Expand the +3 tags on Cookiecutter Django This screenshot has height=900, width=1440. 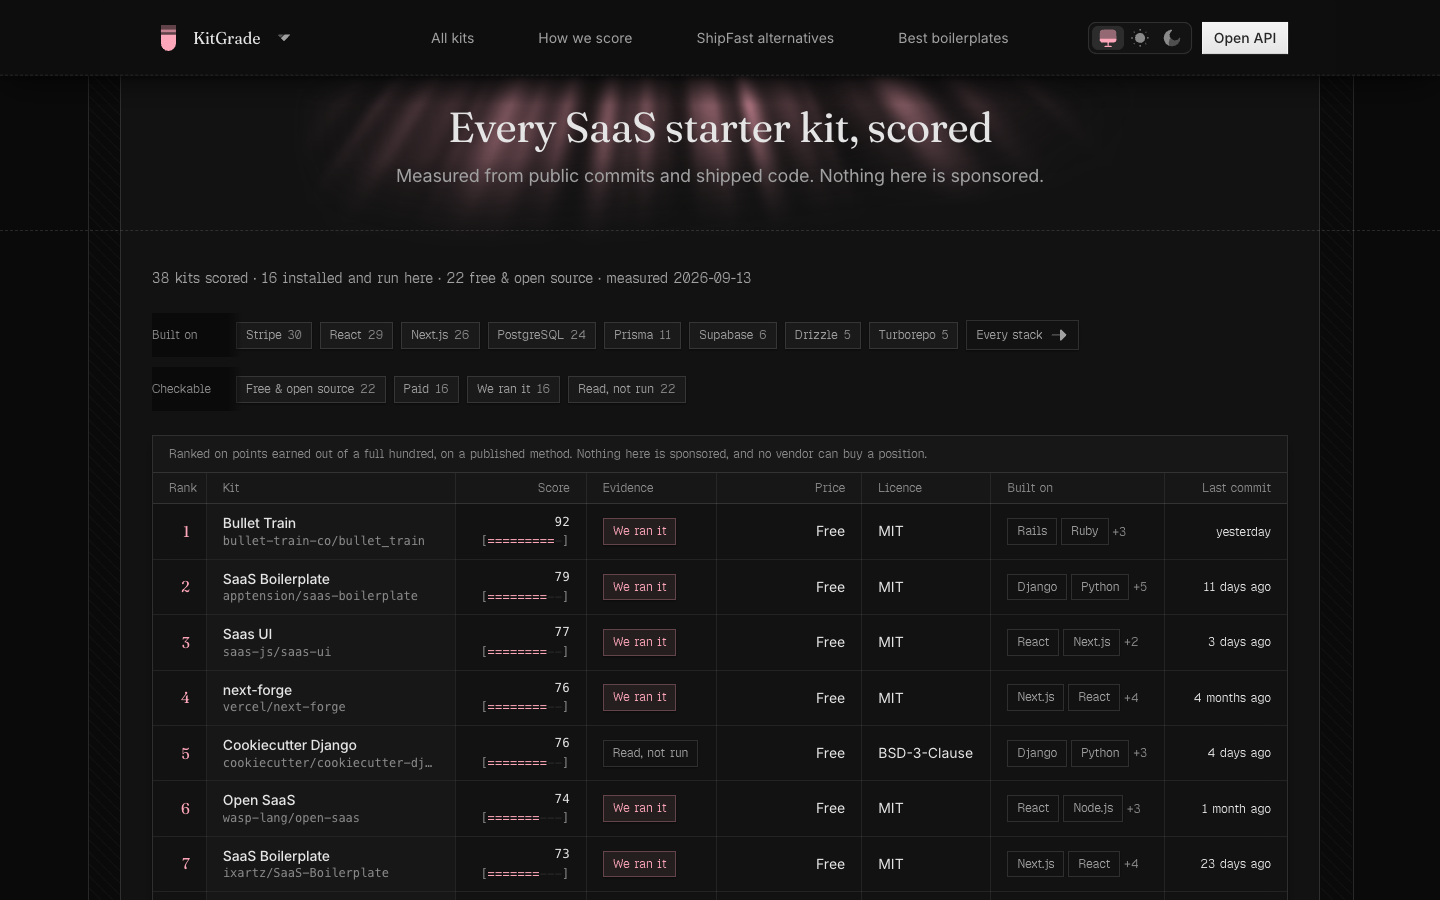pyautogui.click(x=1140, y=753)
